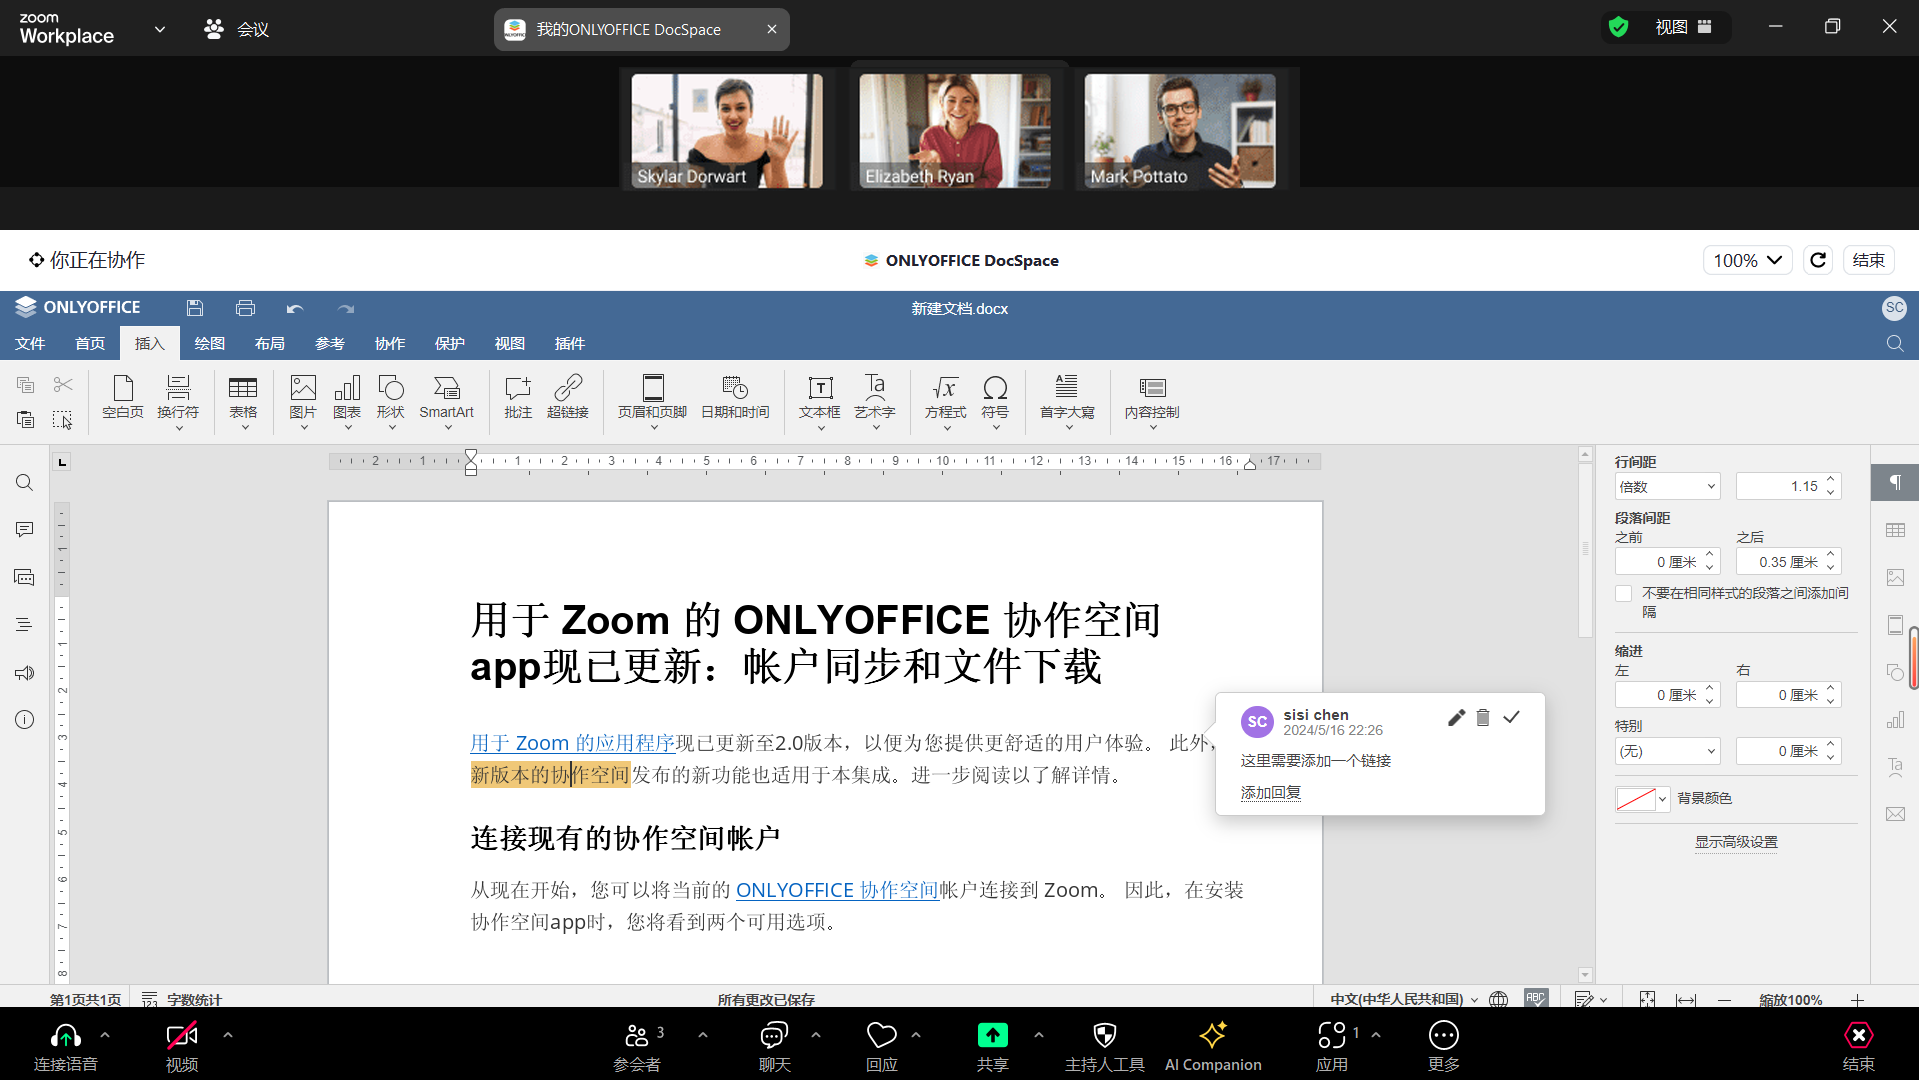Open the 100% zoom dropdown near 结束
The image size is (1919, 1080).
tap(1747, 259)
